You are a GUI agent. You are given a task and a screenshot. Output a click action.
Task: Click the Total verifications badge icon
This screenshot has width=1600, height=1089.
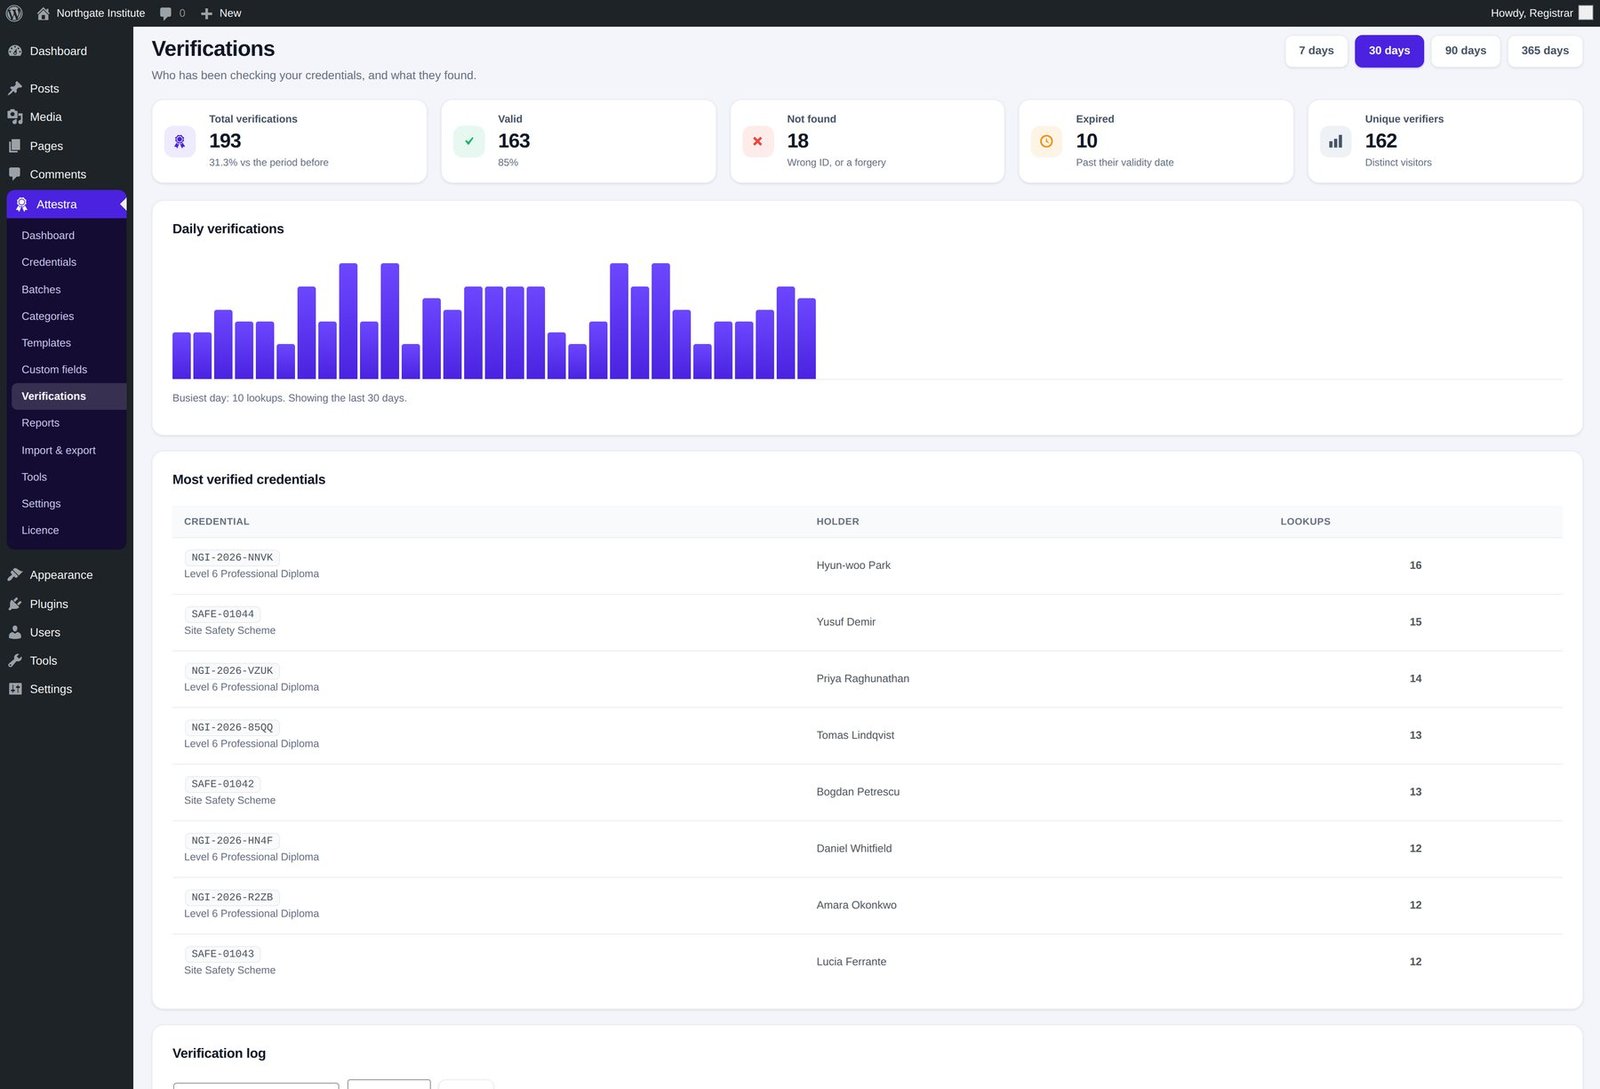[x=180, y=141]
